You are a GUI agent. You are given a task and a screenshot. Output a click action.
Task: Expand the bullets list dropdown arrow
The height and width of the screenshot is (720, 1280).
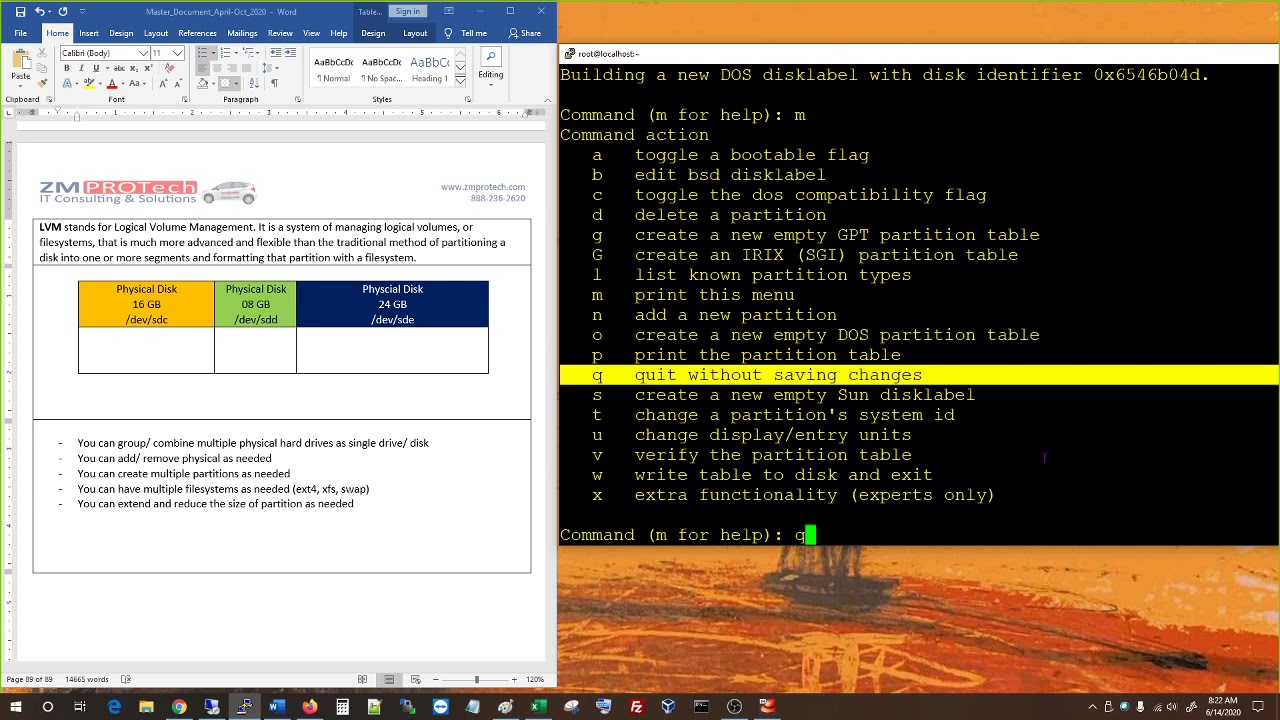click(x=213, y=53)
